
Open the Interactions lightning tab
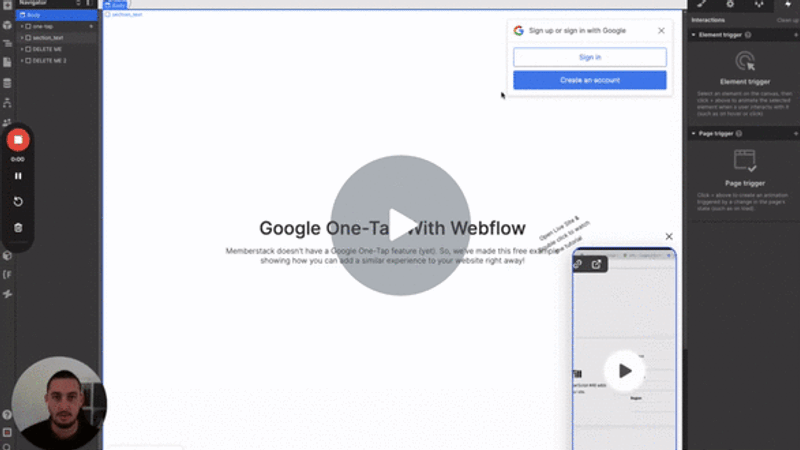click(x=788, y=4)
